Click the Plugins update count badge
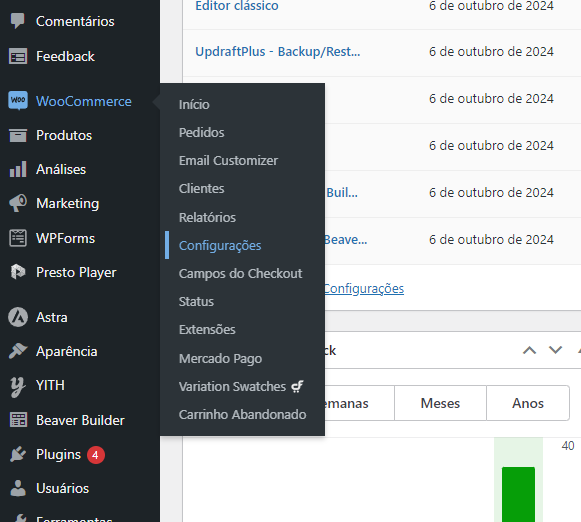The height and width of the screenshot is (522, 581). tap(96, 455)
